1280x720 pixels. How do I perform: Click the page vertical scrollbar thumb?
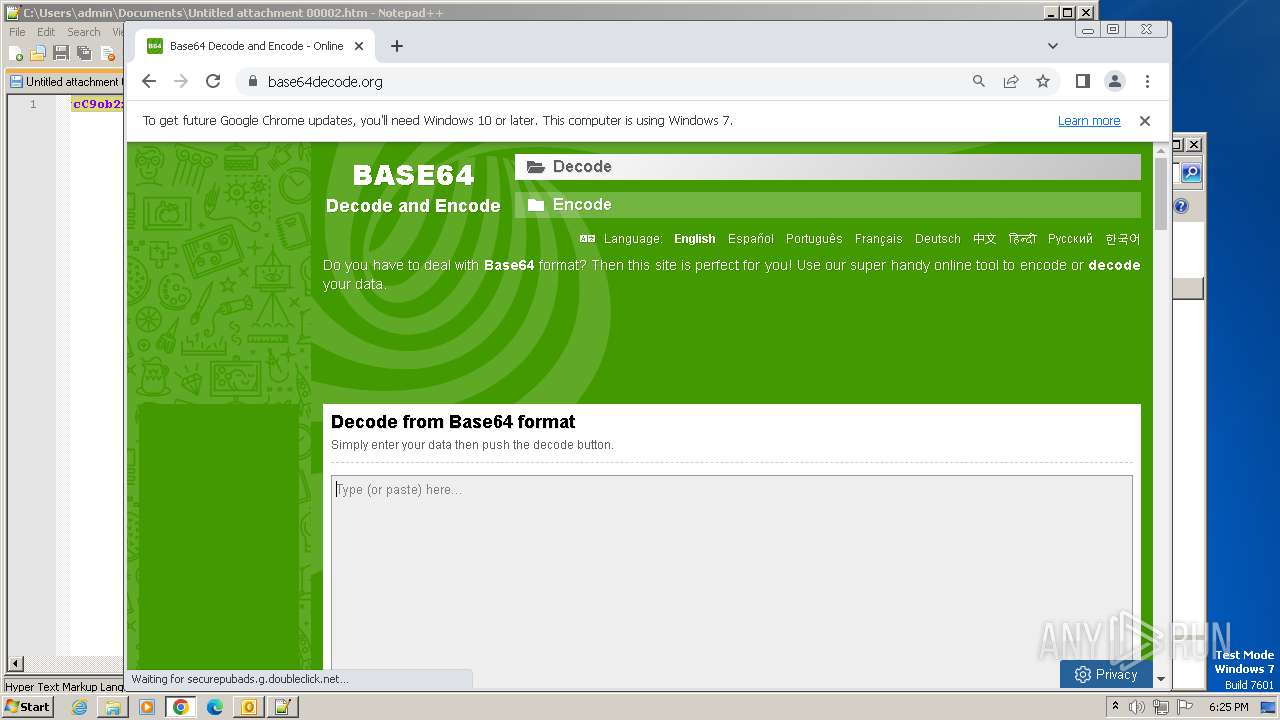pos(1161,193)
